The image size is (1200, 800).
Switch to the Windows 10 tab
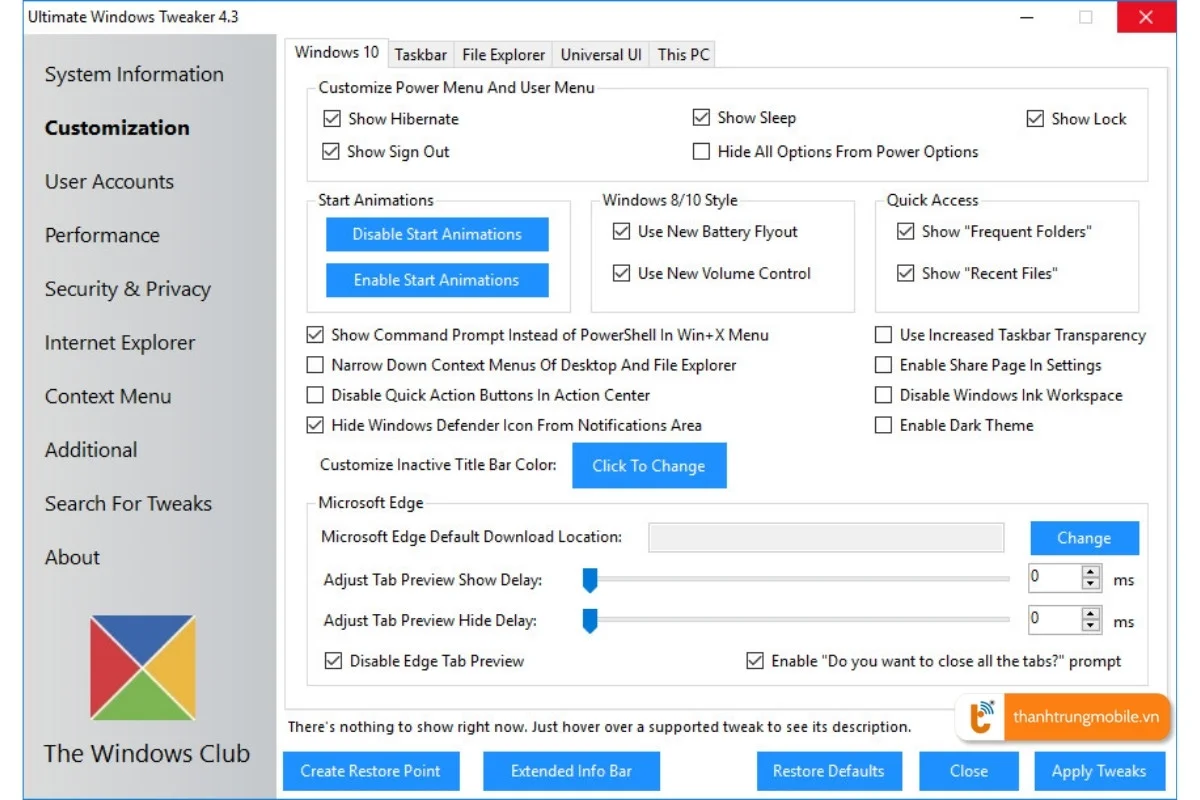pyautogui.click(x=337, y=53)
